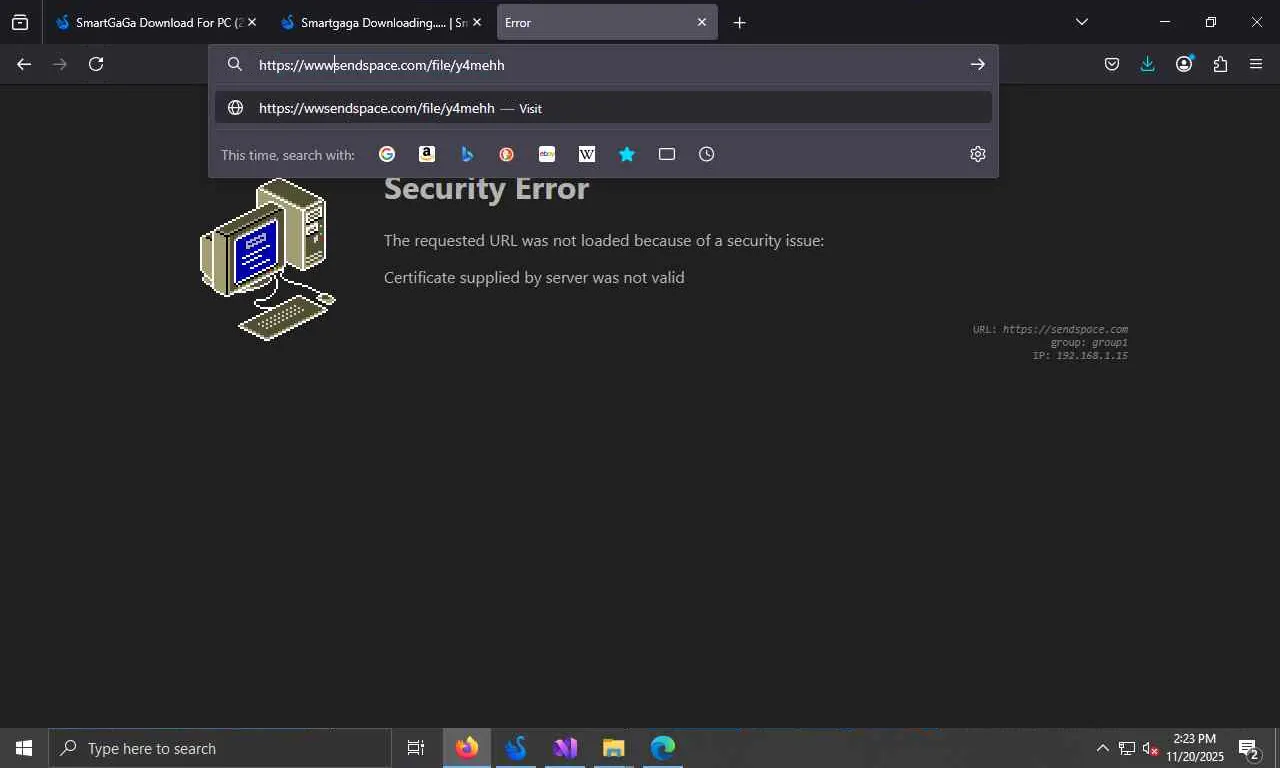Open Microsoft Edge from the taskbar
The width and height of the screenshot is (1280, 768).
pyautogui.click(x=663, y=748)
